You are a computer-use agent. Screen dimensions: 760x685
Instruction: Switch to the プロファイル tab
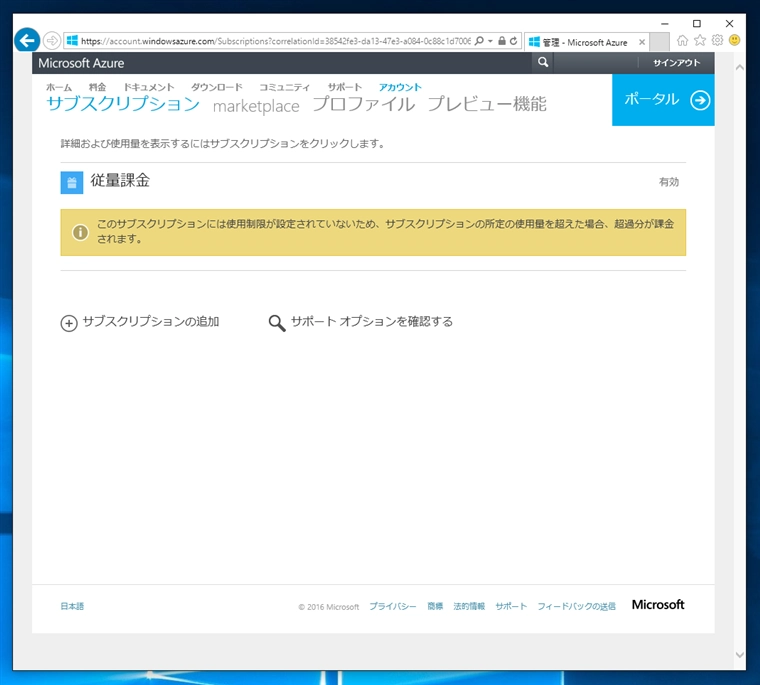tap(364, 104)
